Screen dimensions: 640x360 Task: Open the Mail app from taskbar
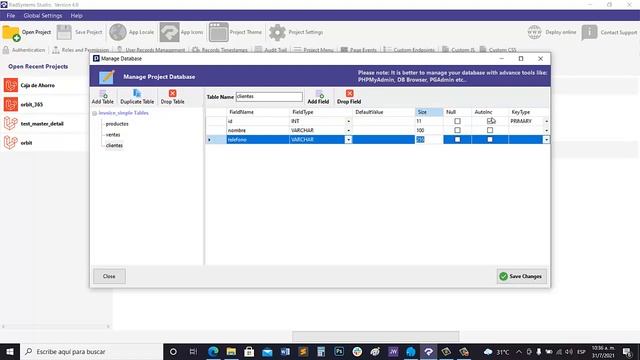pos(267,351)
